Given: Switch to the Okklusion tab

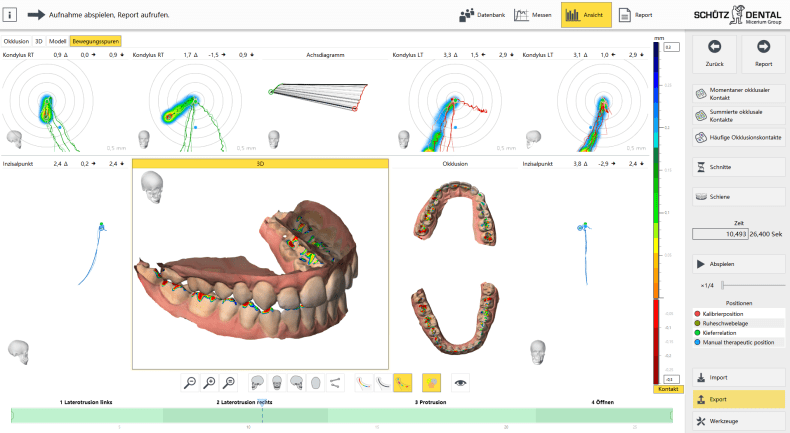Looking at the screenshot, I should point(16,41).
